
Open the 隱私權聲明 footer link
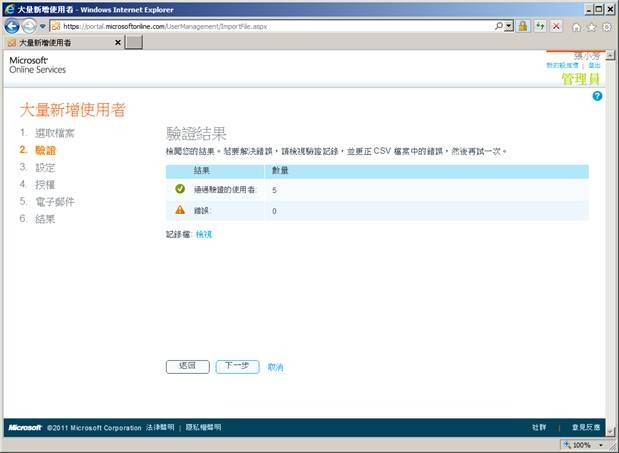coord(203,427)
